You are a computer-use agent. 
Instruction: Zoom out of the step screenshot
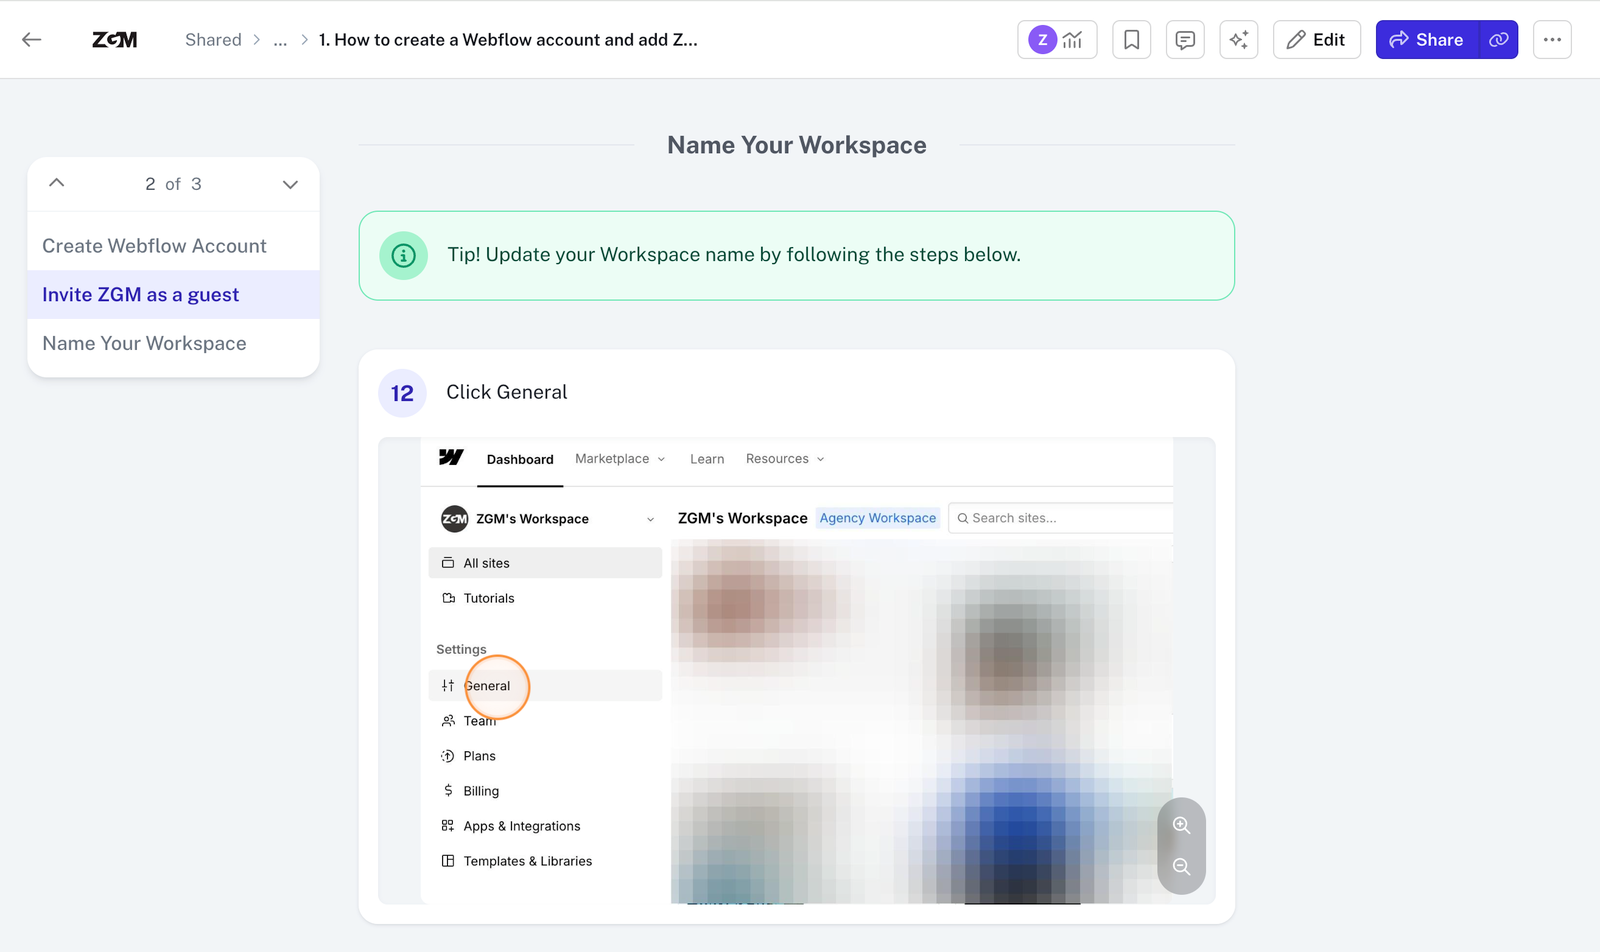(x=1181, y=867)
